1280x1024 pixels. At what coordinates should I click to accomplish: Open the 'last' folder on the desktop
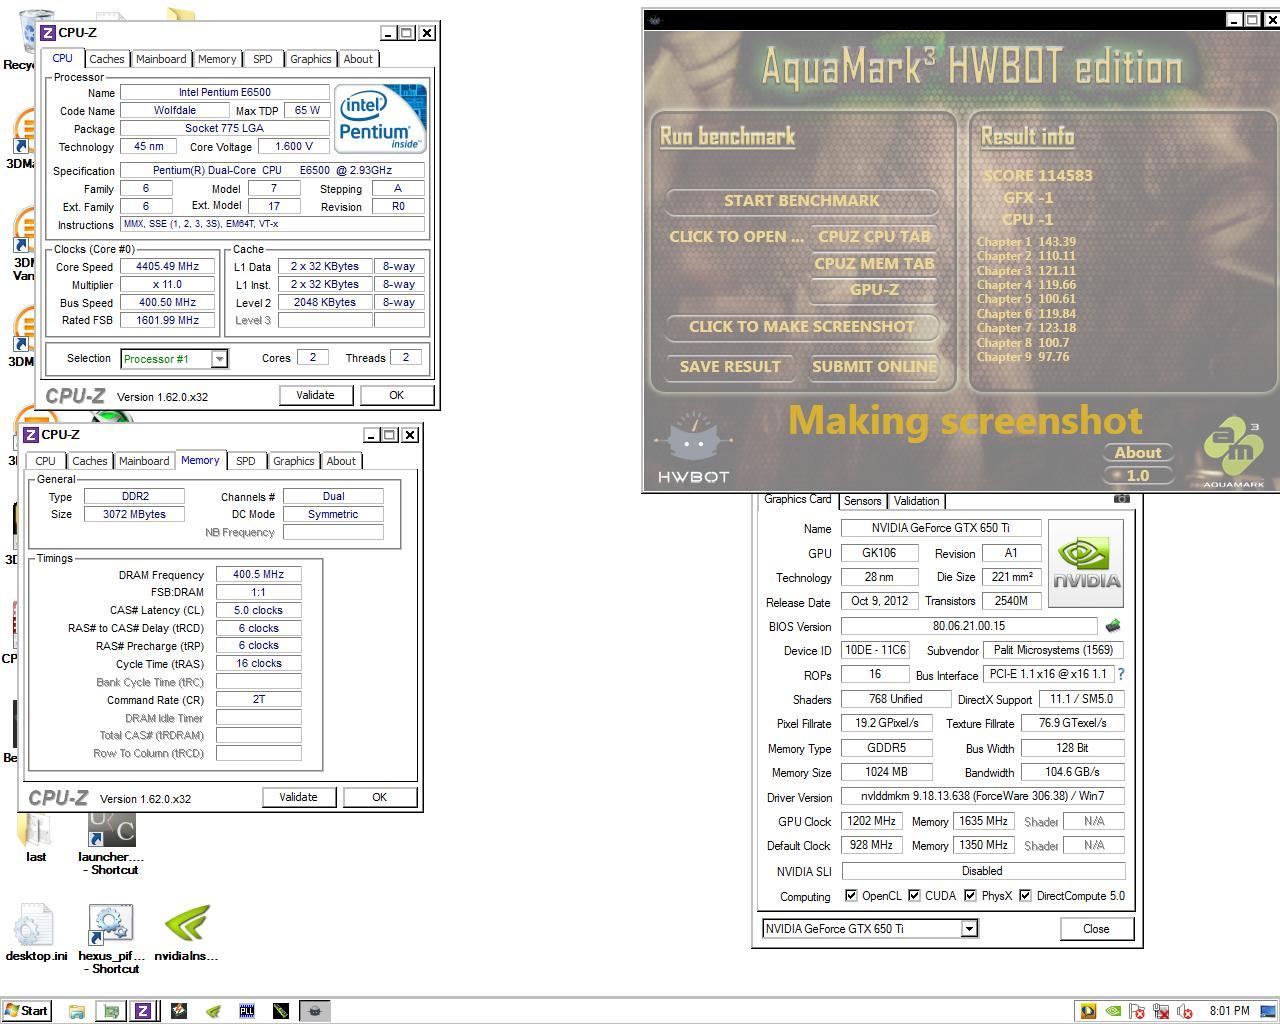[36, 837]
